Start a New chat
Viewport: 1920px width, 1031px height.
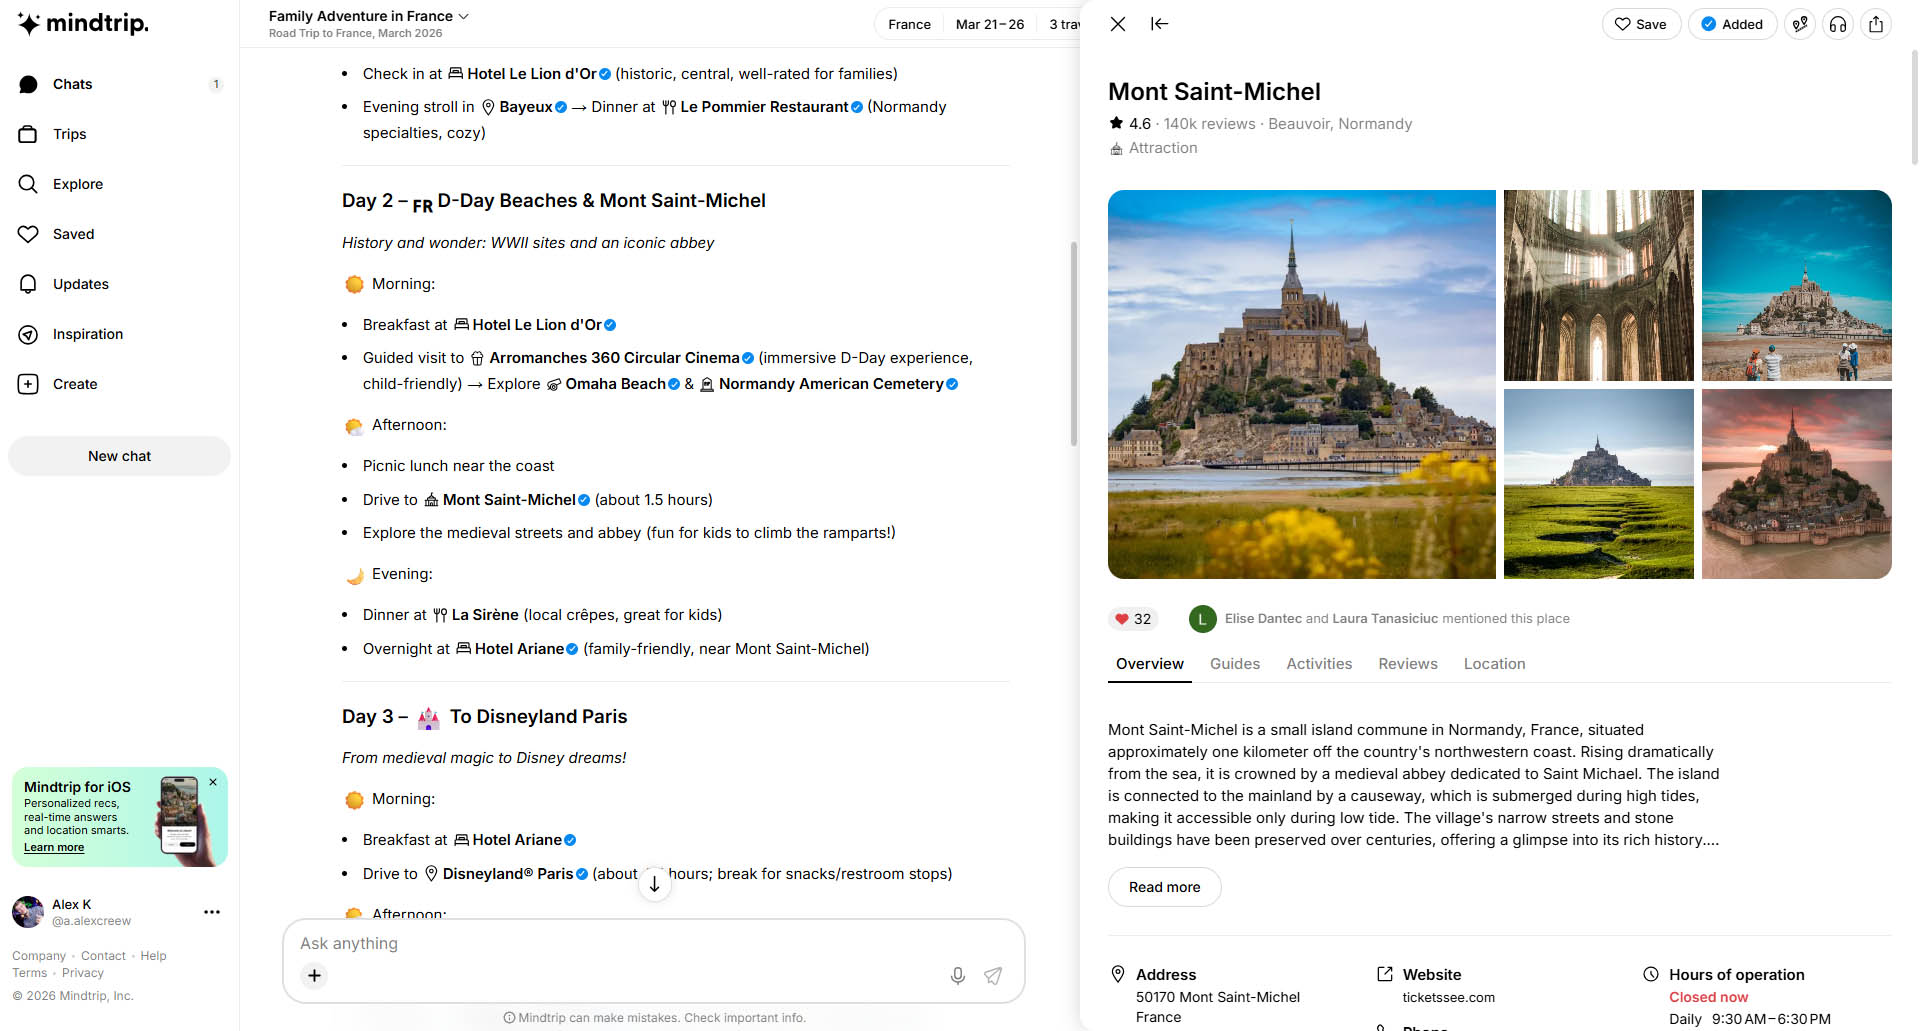click(119, 456)
